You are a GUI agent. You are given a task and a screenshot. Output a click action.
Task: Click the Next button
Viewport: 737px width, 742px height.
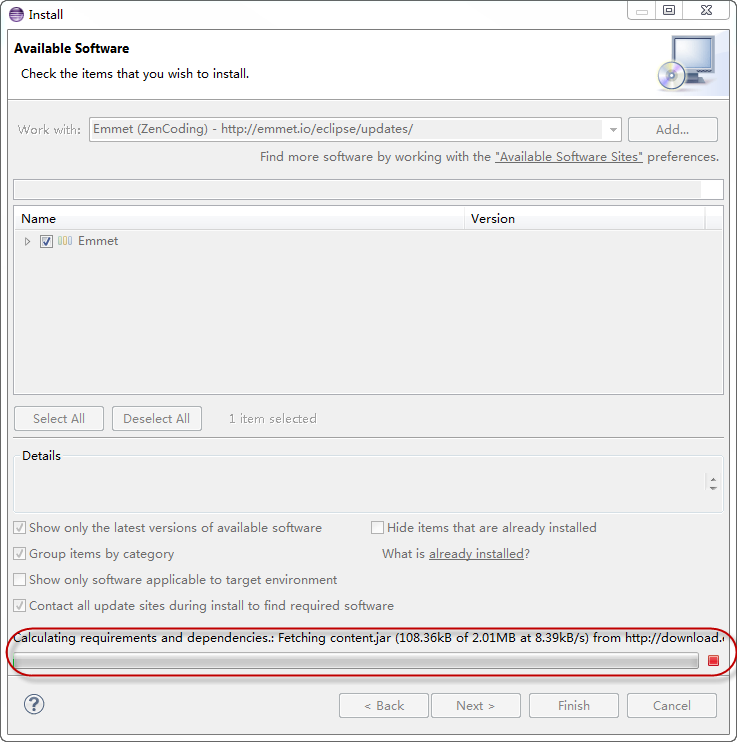pos(476,706)
